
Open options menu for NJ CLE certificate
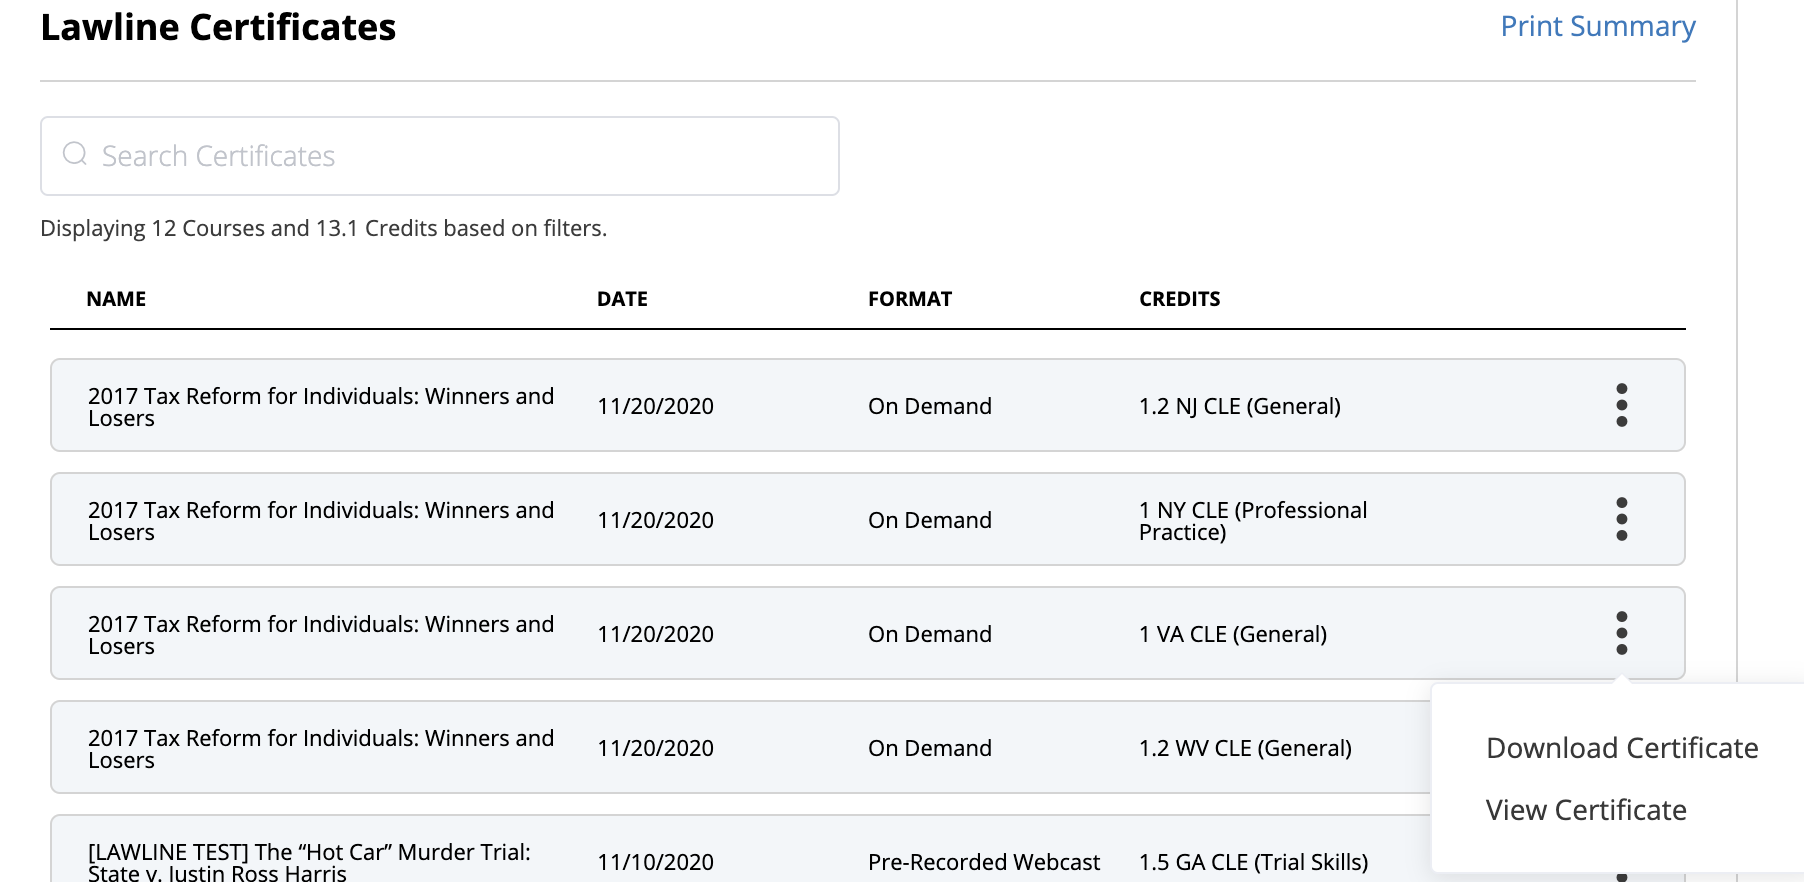[x=1621, y=405]
